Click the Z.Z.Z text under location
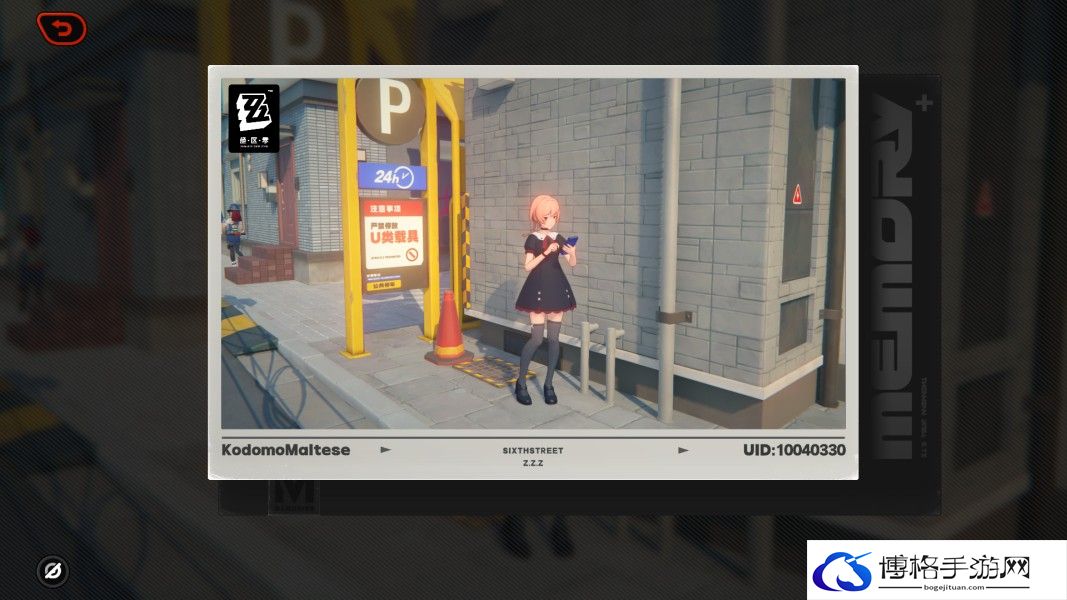1067x600 pixels. [533, 463]
